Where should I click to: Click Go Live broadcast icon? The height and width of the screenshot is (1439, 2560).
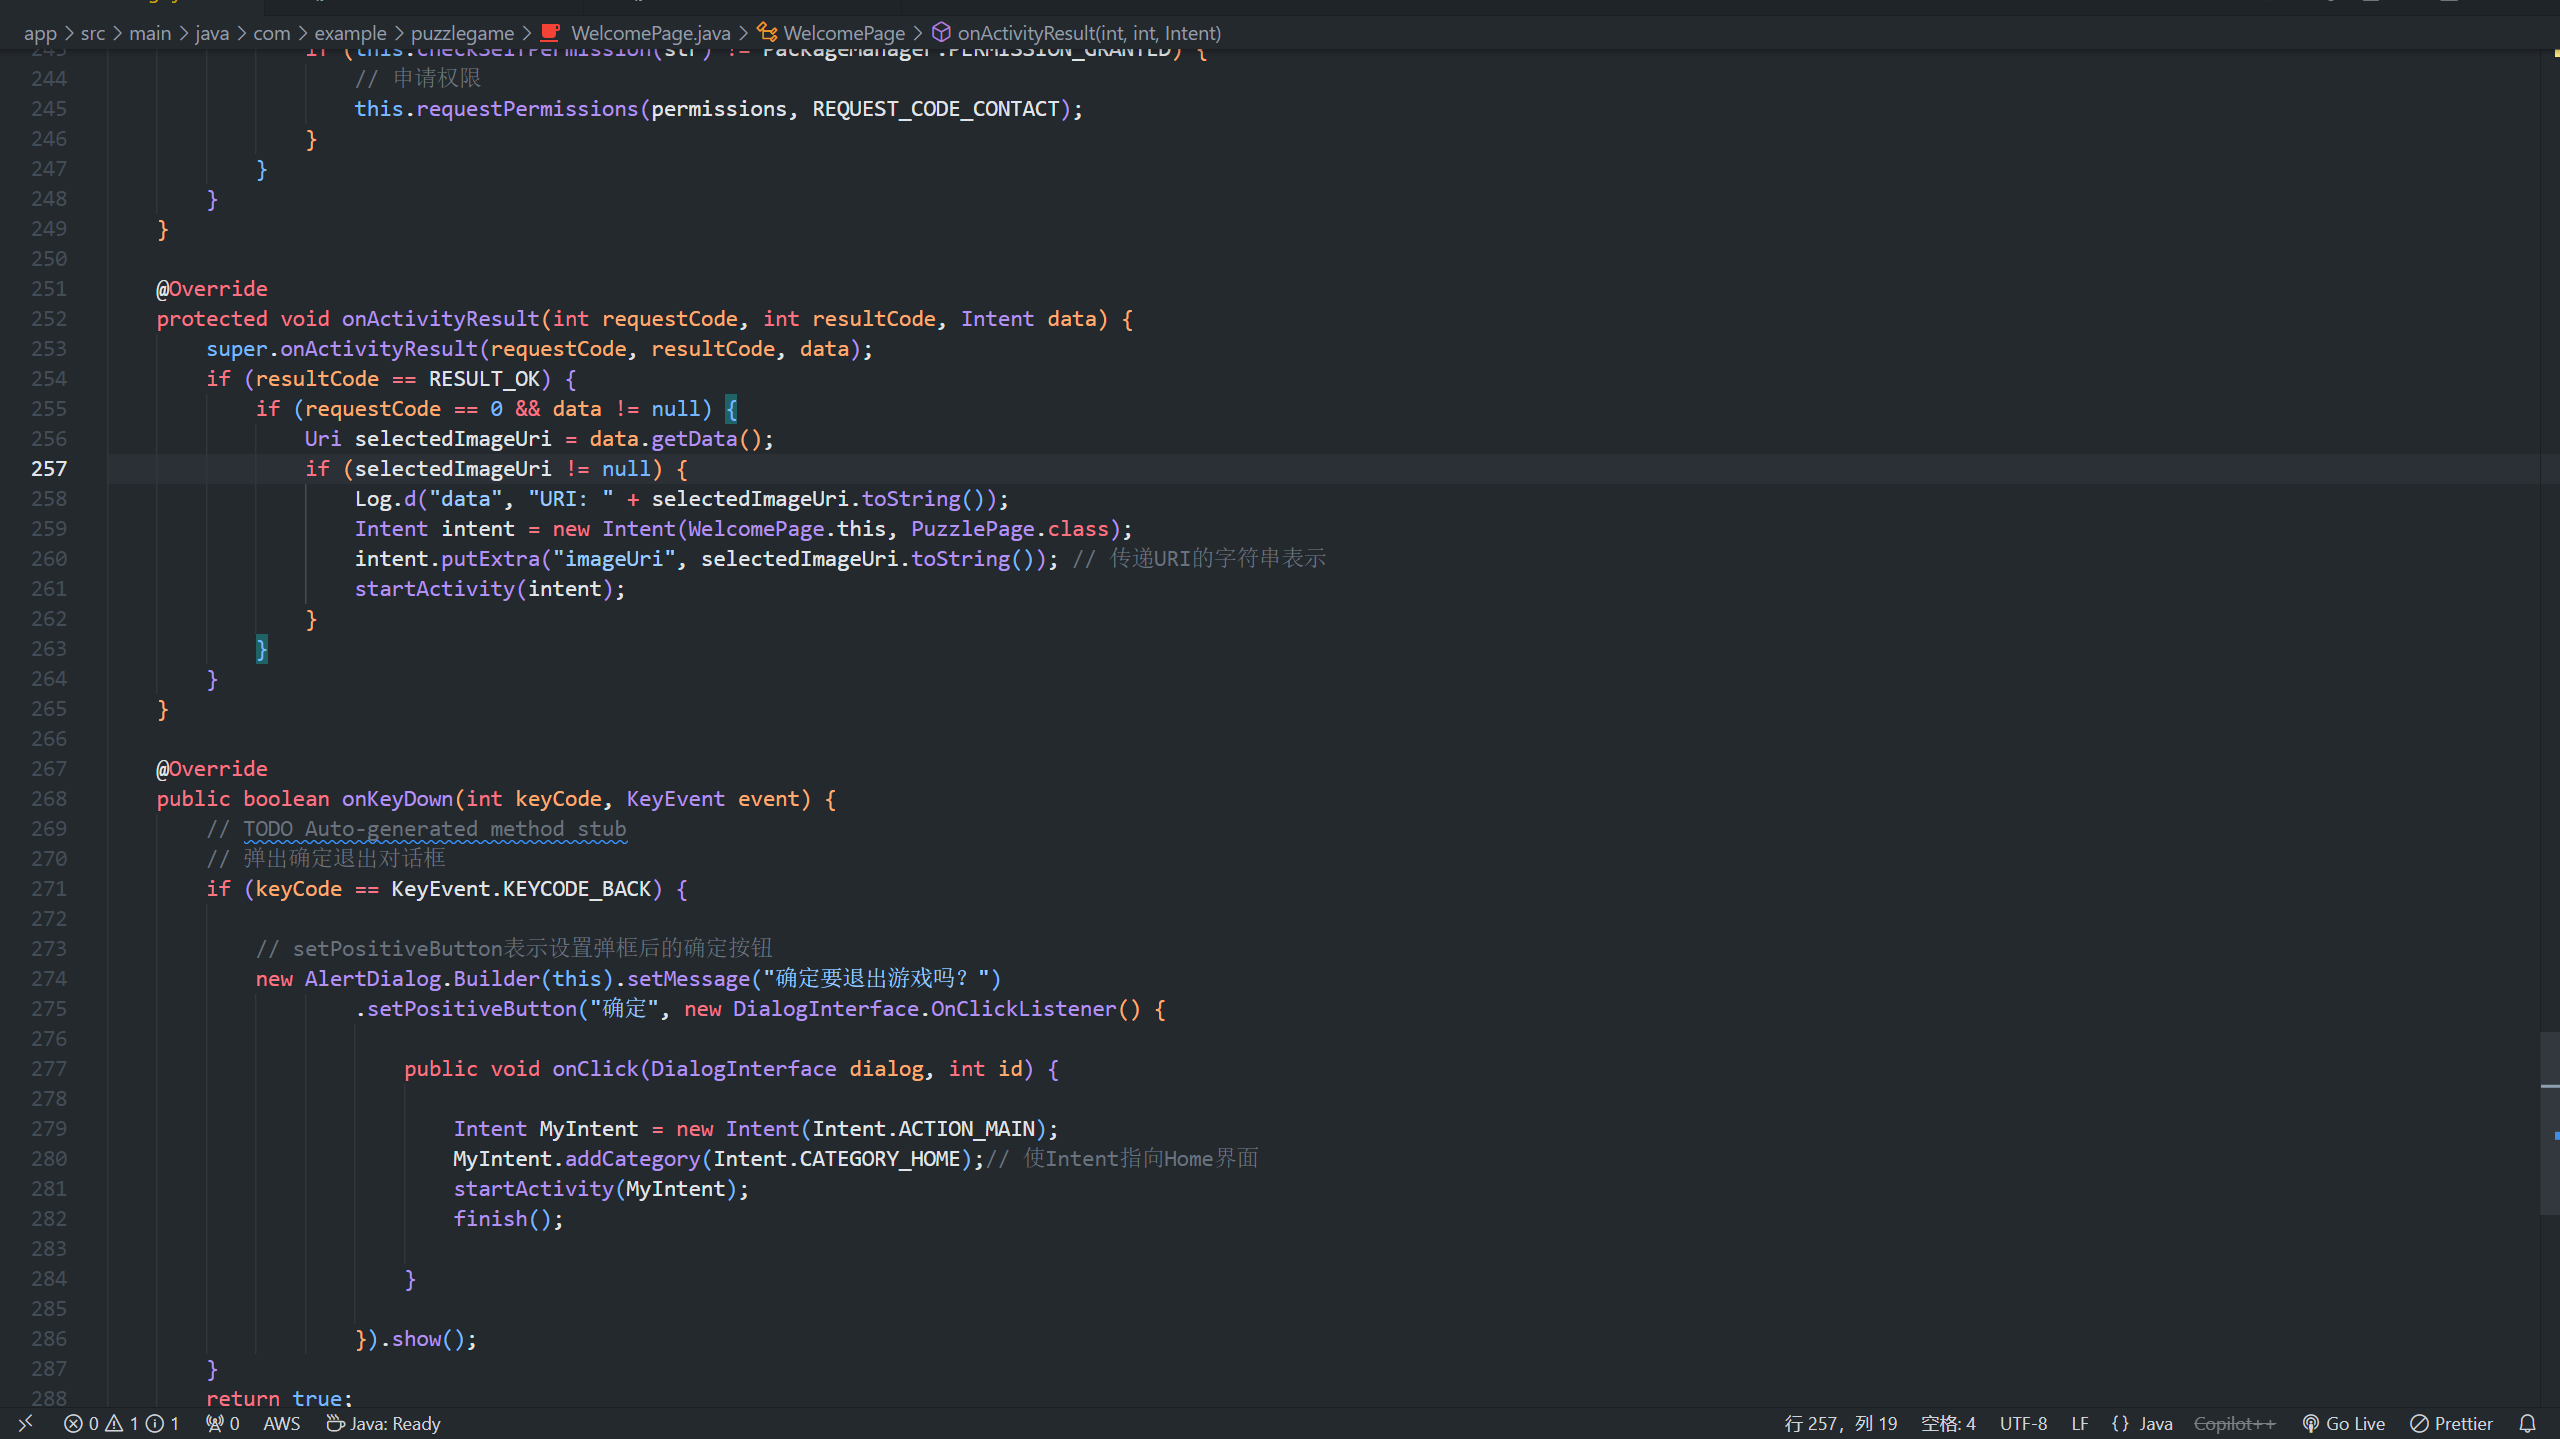coord(2311,1423)
